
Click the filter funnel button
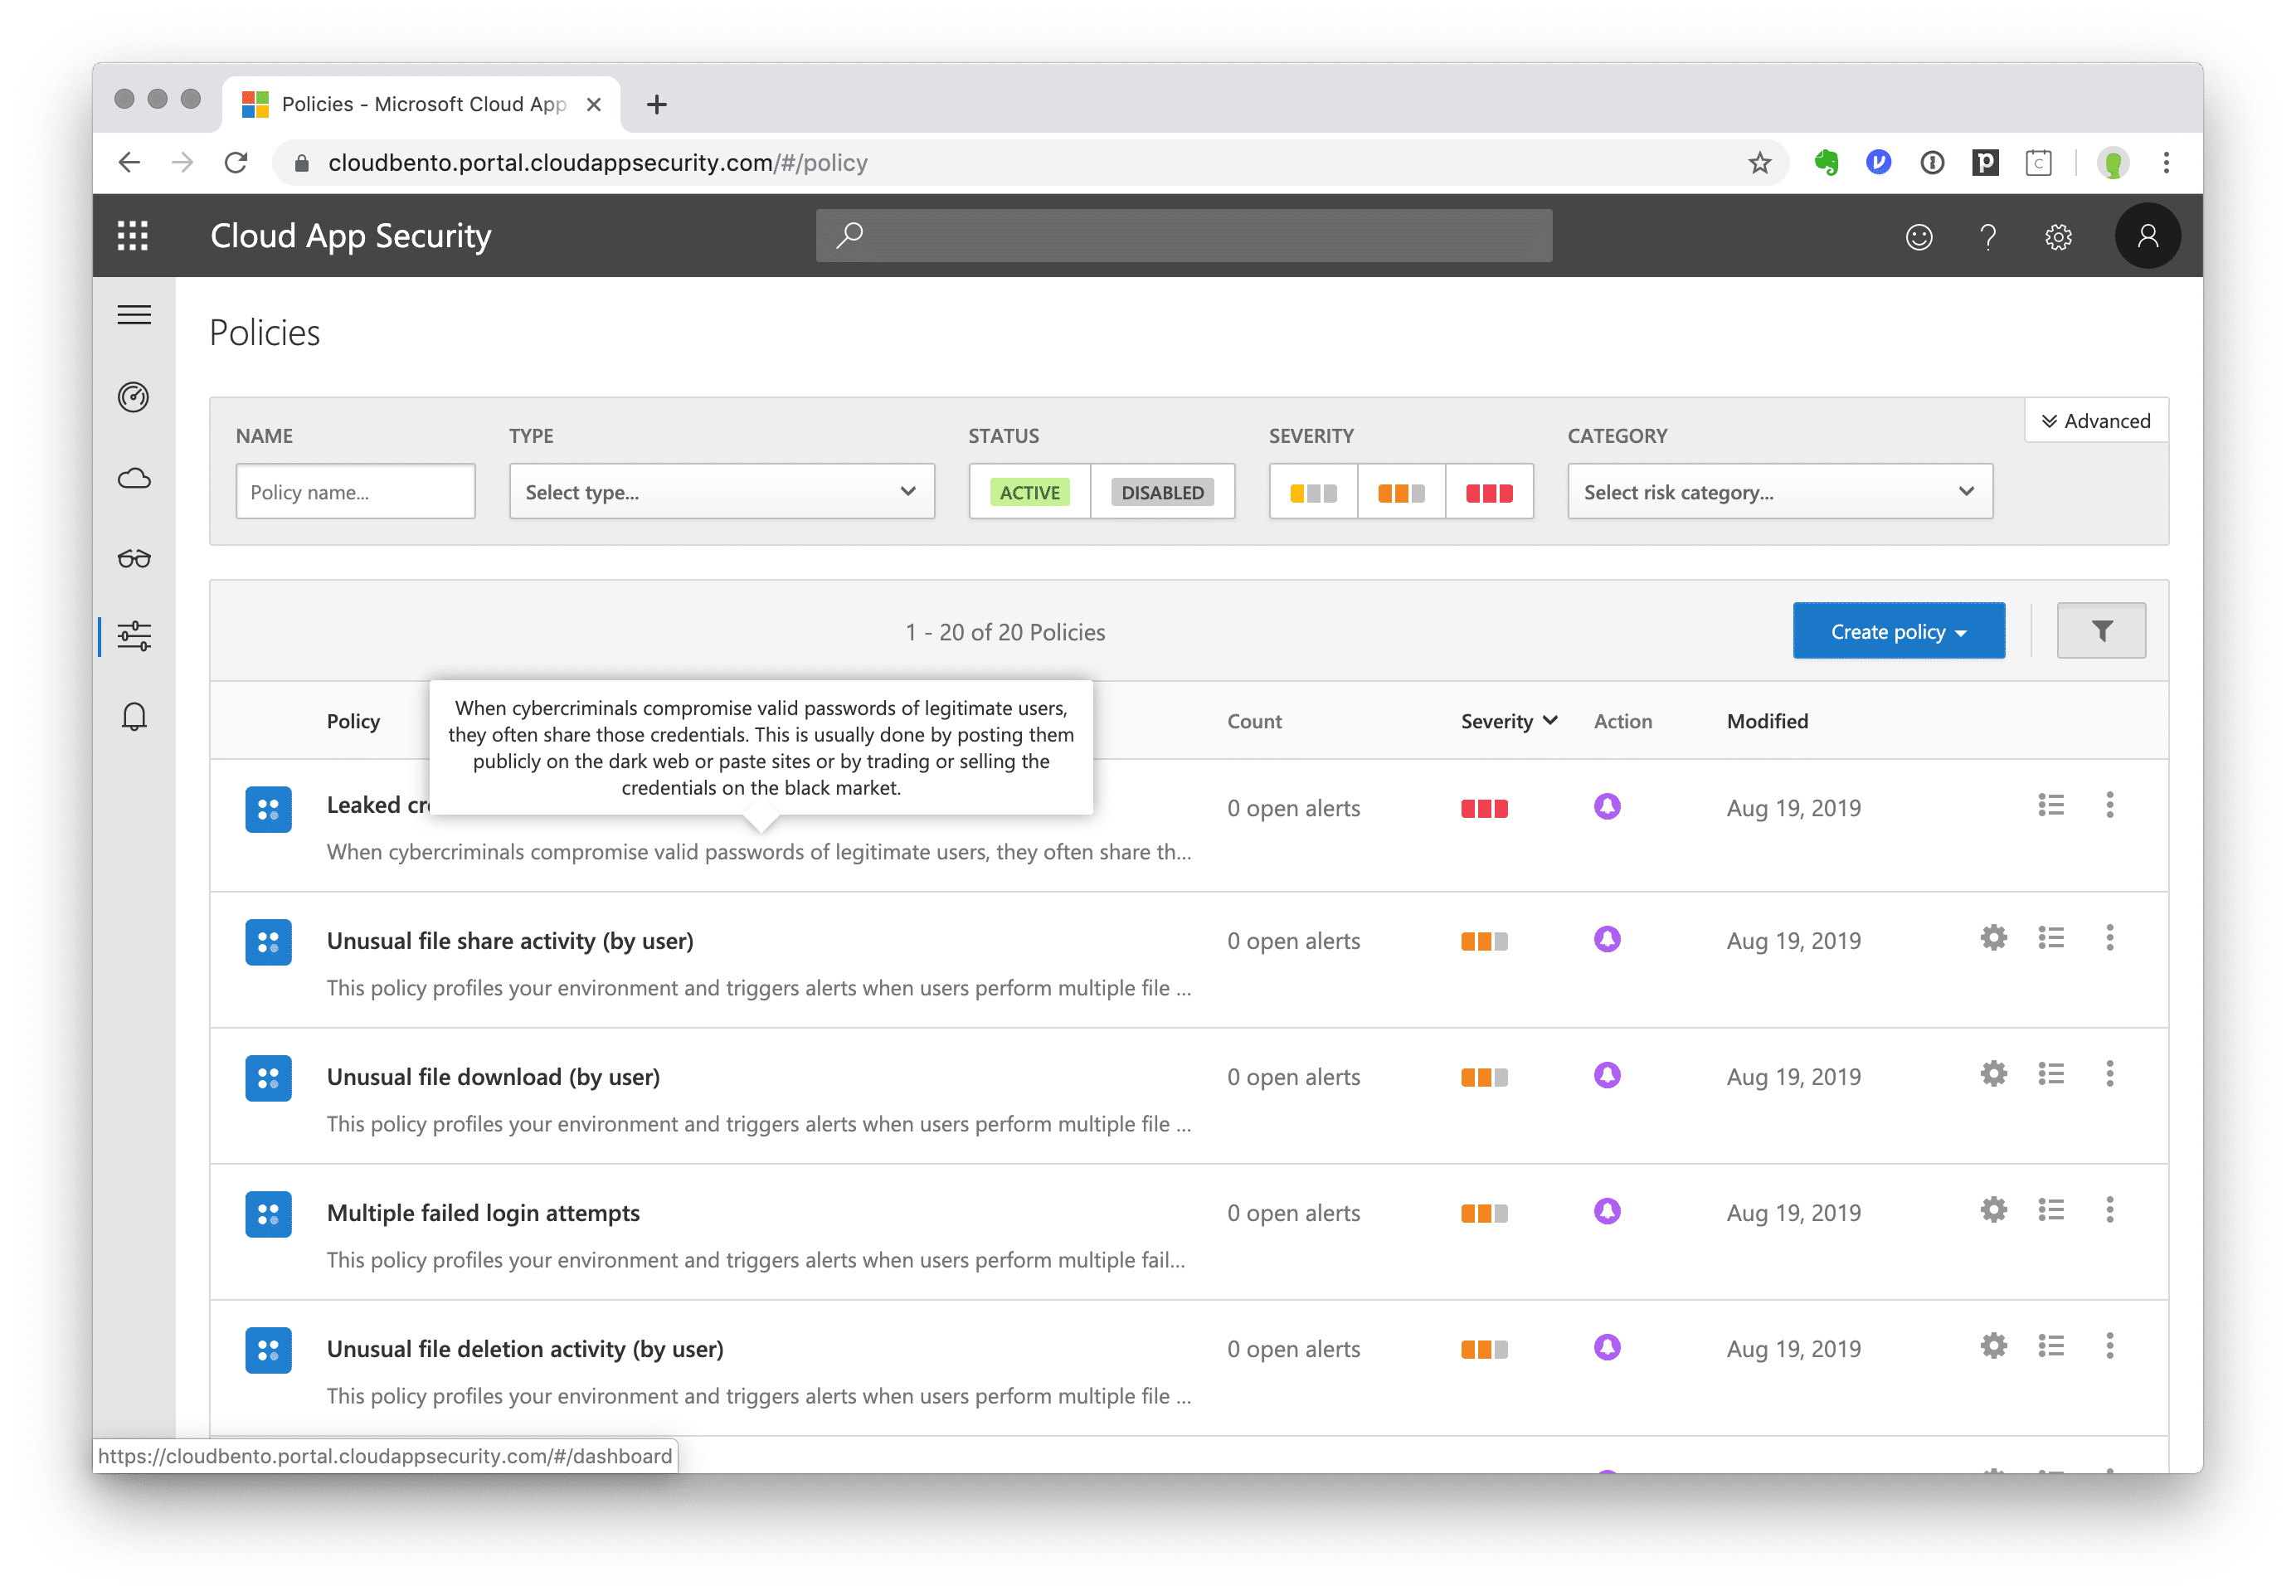point(2101,631)
